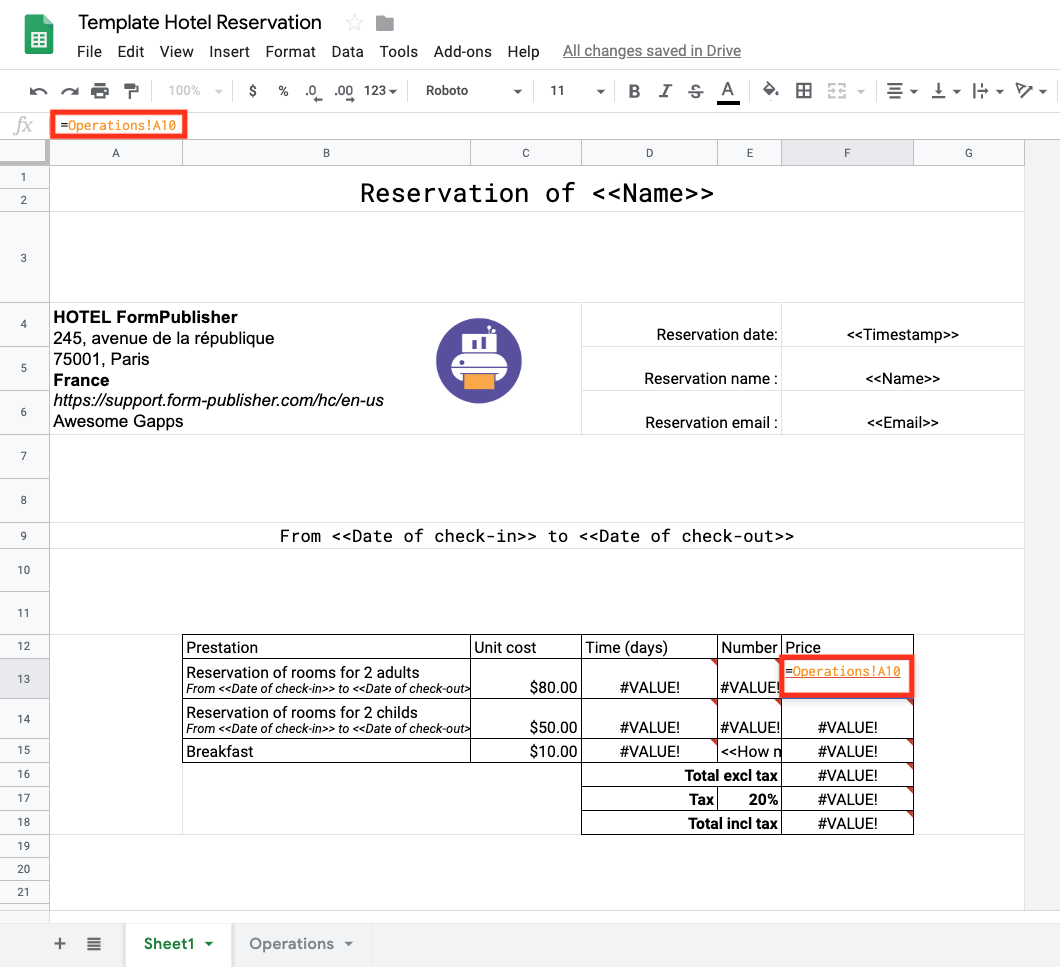Open the text wrapping dropdown
Screen dimensions: 1060x967
pos(988,91)
